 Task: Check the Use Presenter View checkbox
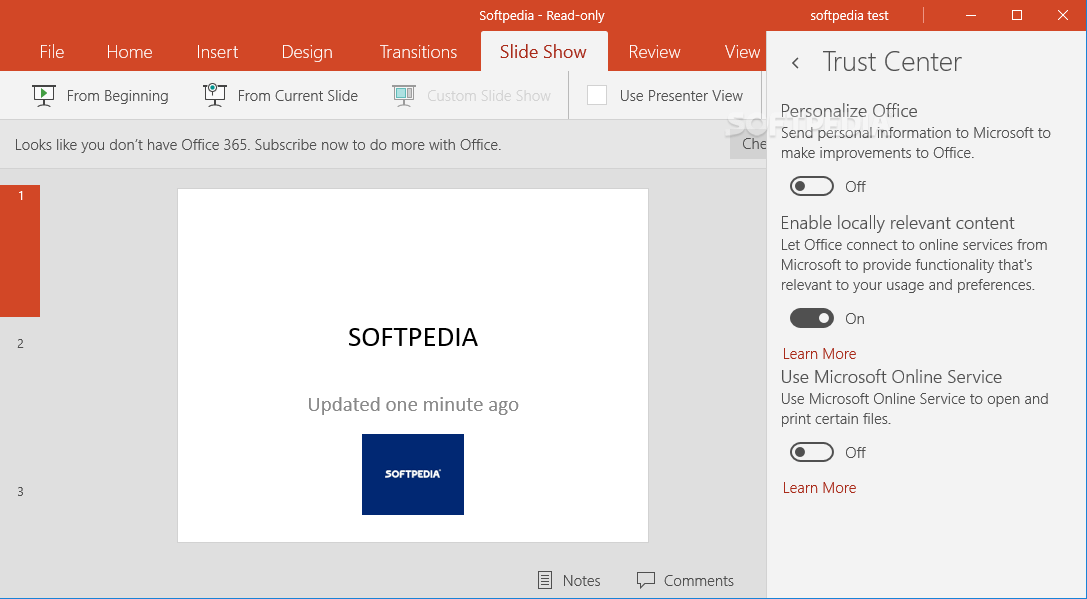click(x=597, y=95)
